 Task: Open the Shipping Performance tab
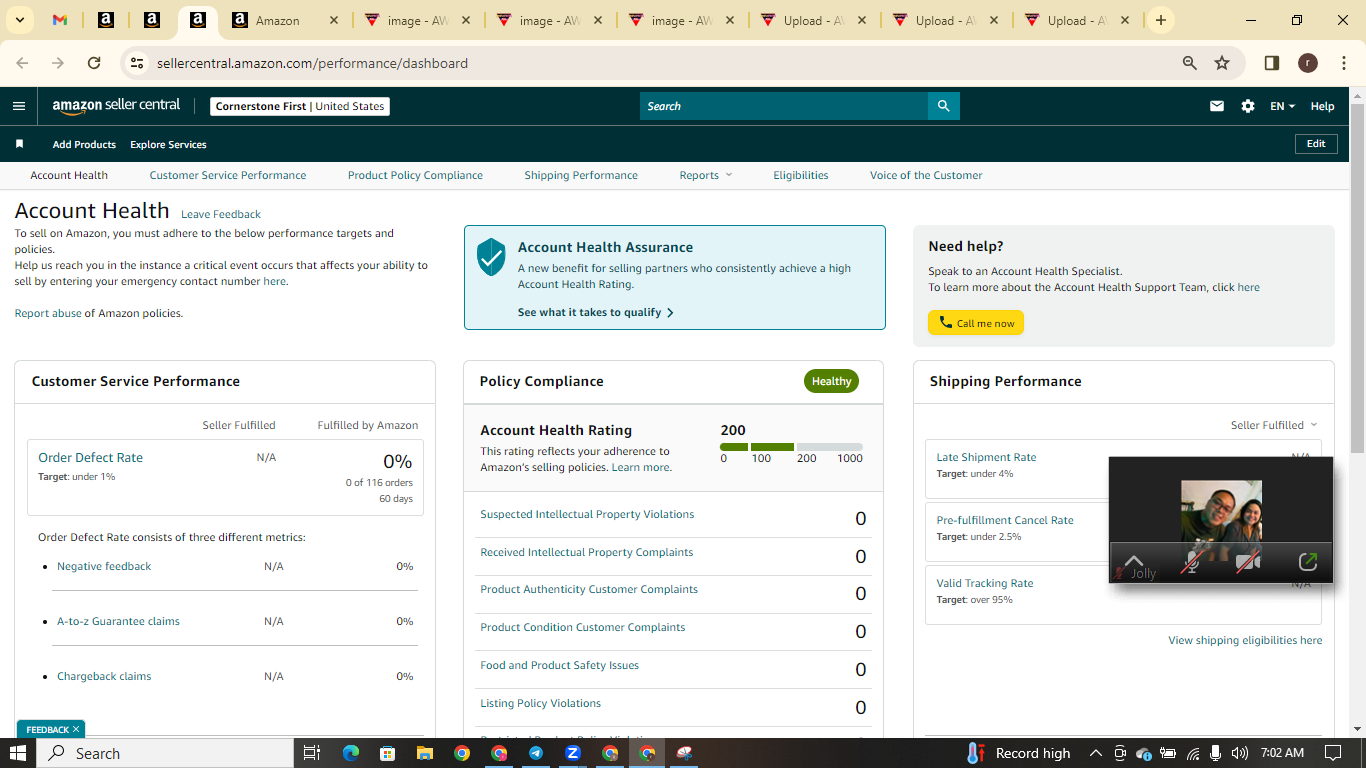point(581,175)
